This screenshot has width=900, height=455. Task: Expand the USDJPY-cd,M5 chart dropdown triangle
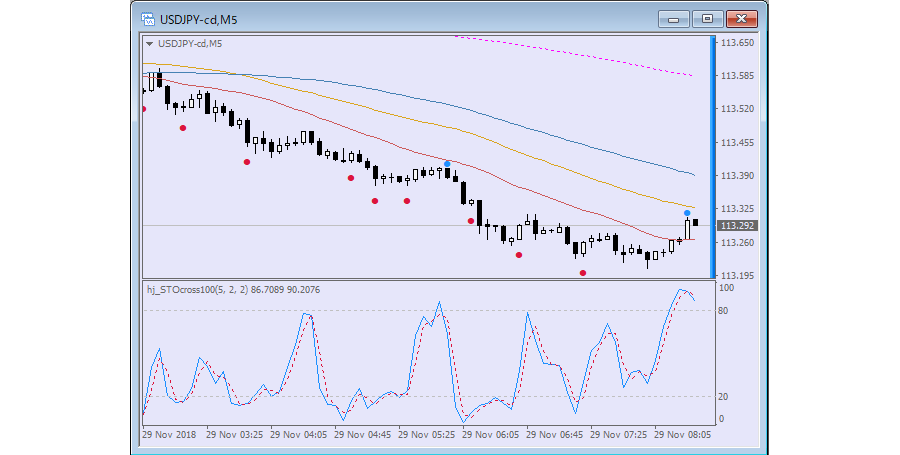click(149, 44)
